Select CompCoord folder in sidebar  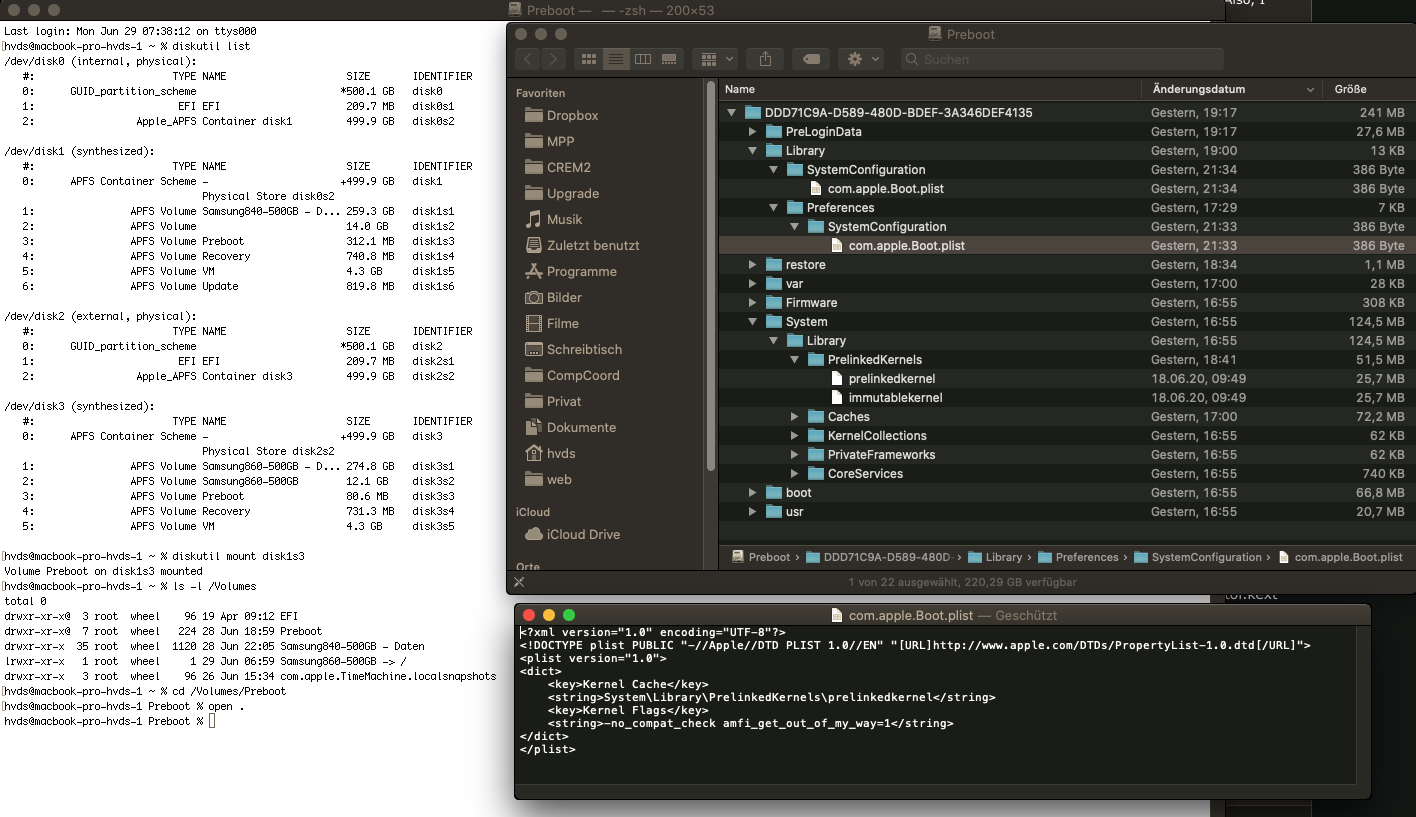[572, 375]
